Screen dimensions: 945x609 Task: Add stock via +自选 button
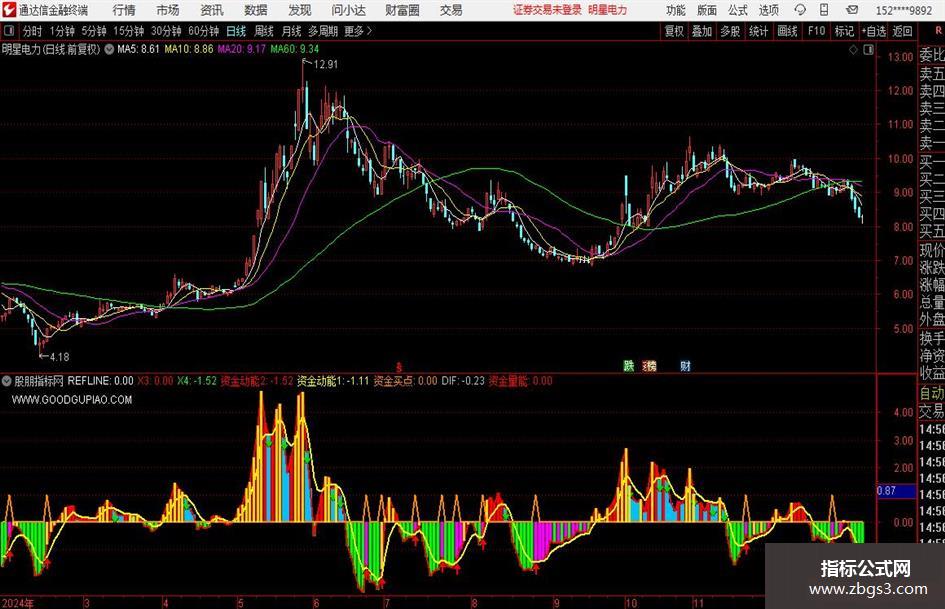(874, 31)
